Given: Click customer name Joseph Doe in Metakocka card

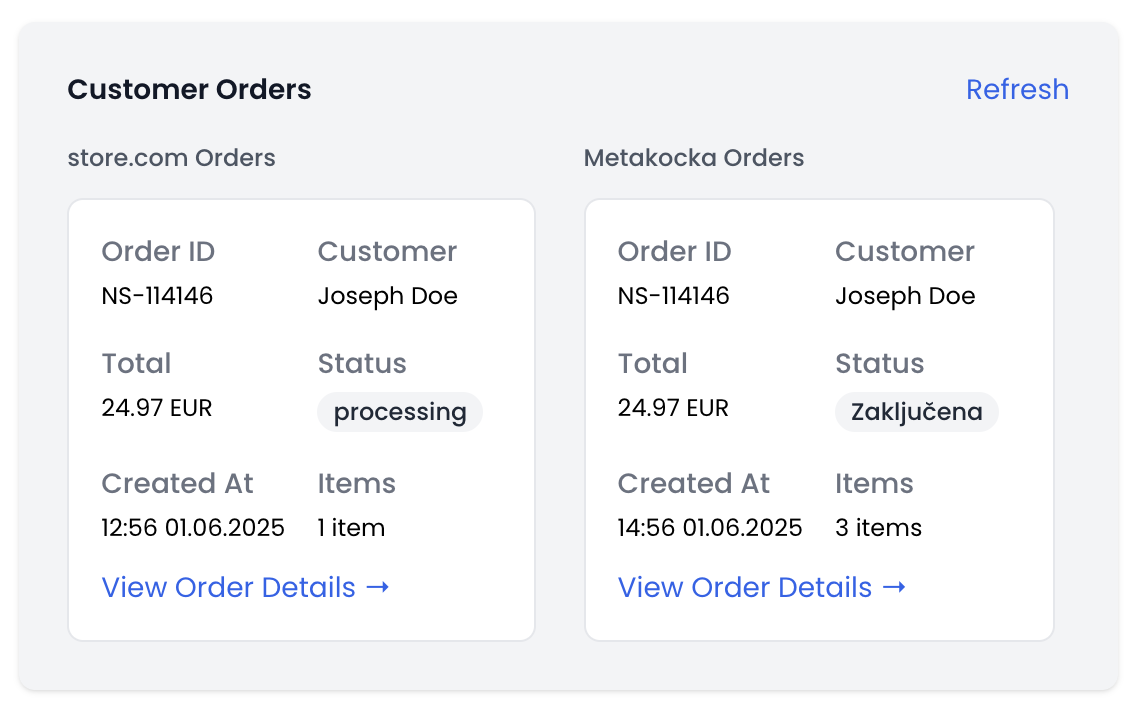Looking at the screenshot, I should (x=905, y=296).
